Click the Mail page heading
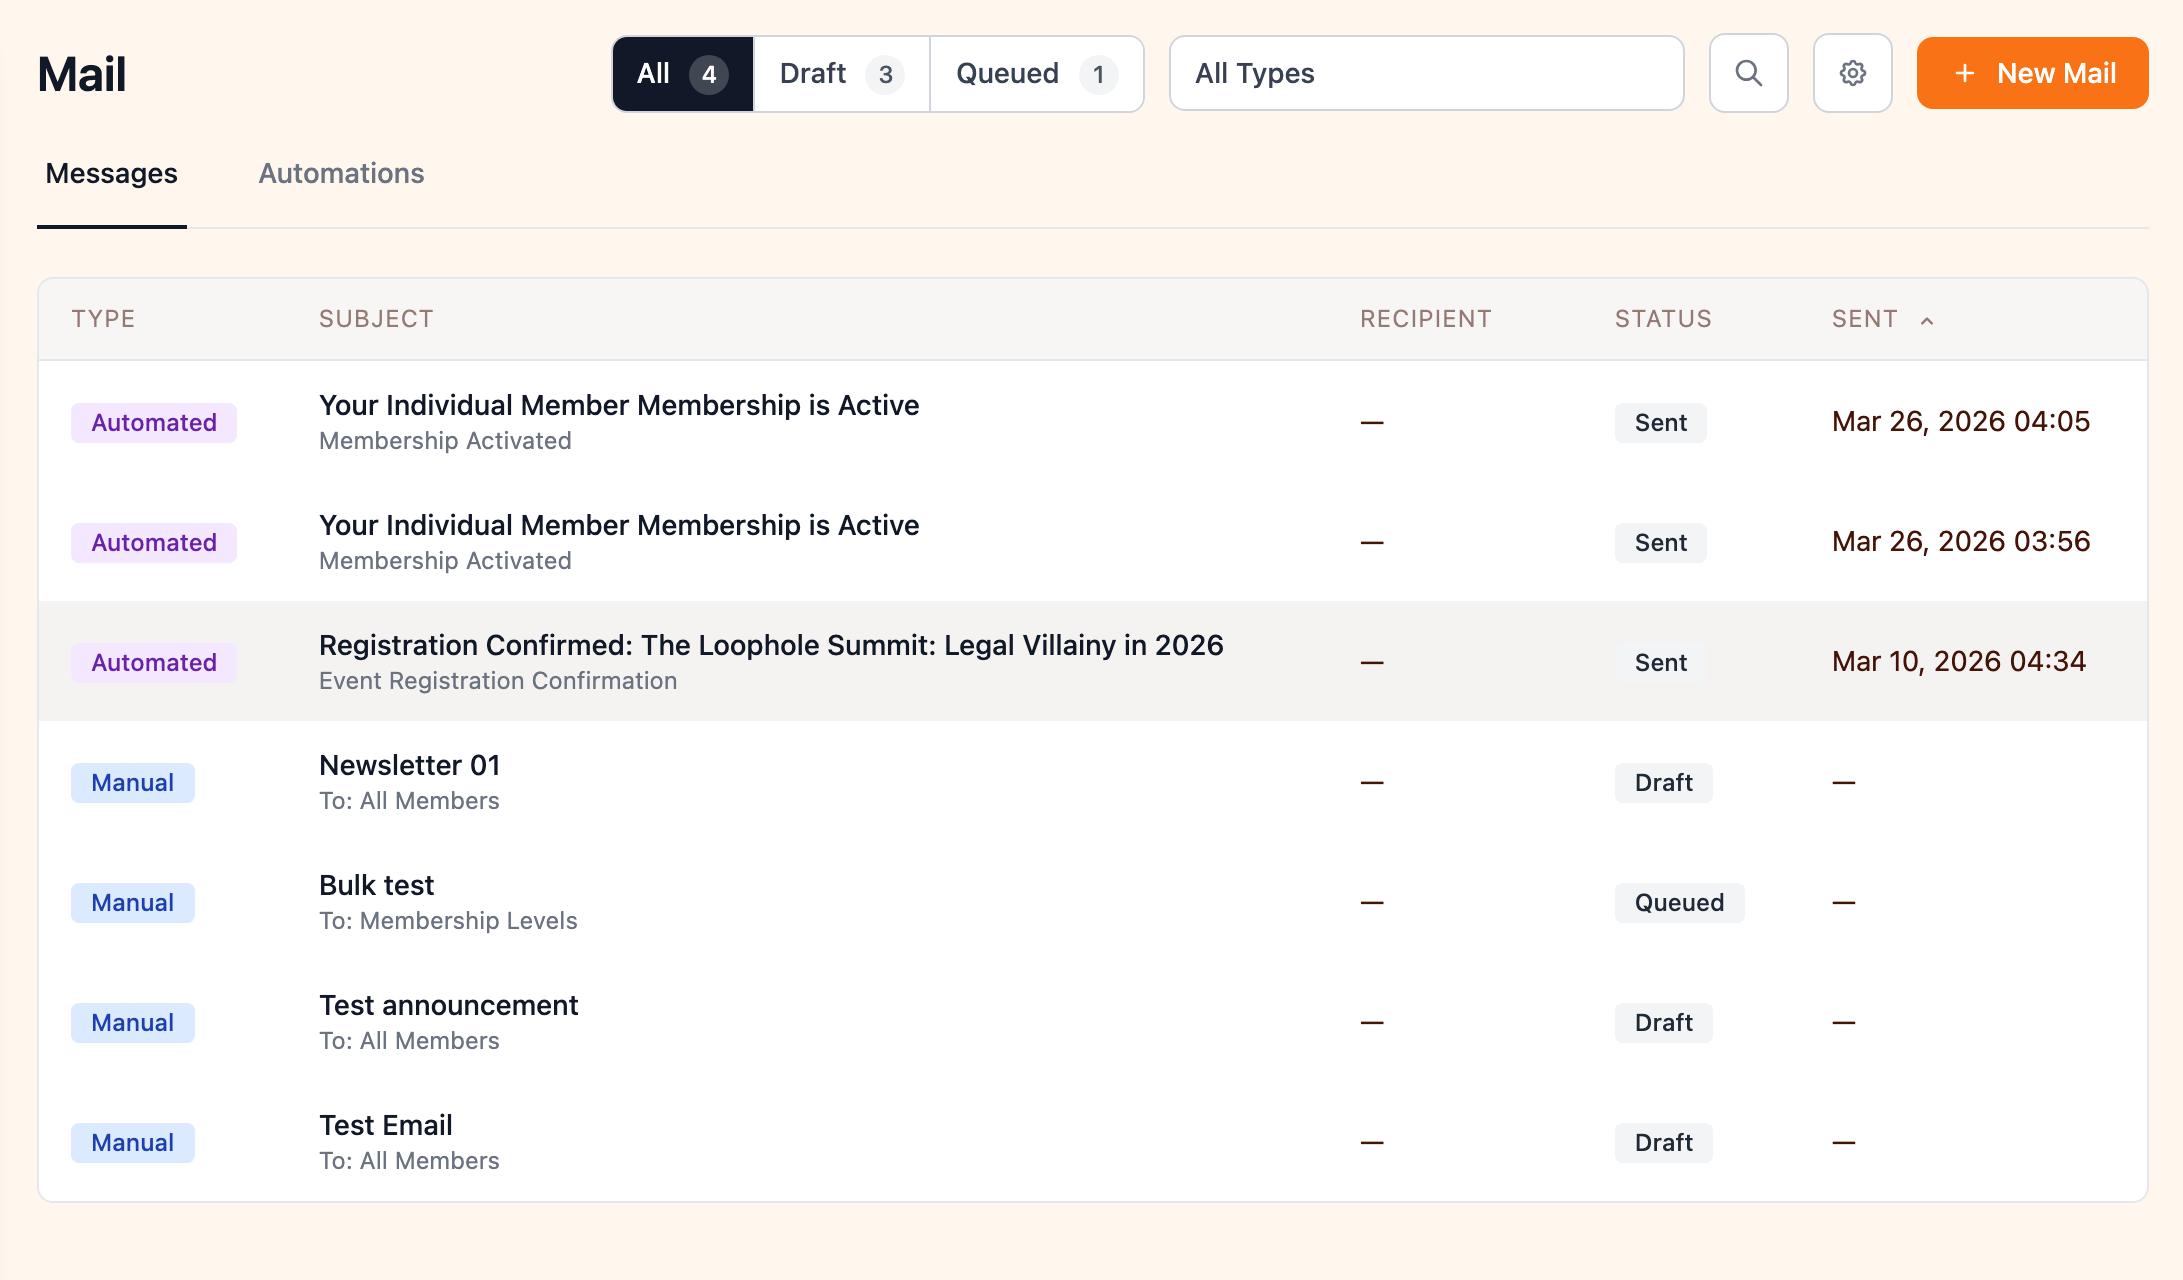Screen dimensions: 2183x1280 click(x=82, y=74)
